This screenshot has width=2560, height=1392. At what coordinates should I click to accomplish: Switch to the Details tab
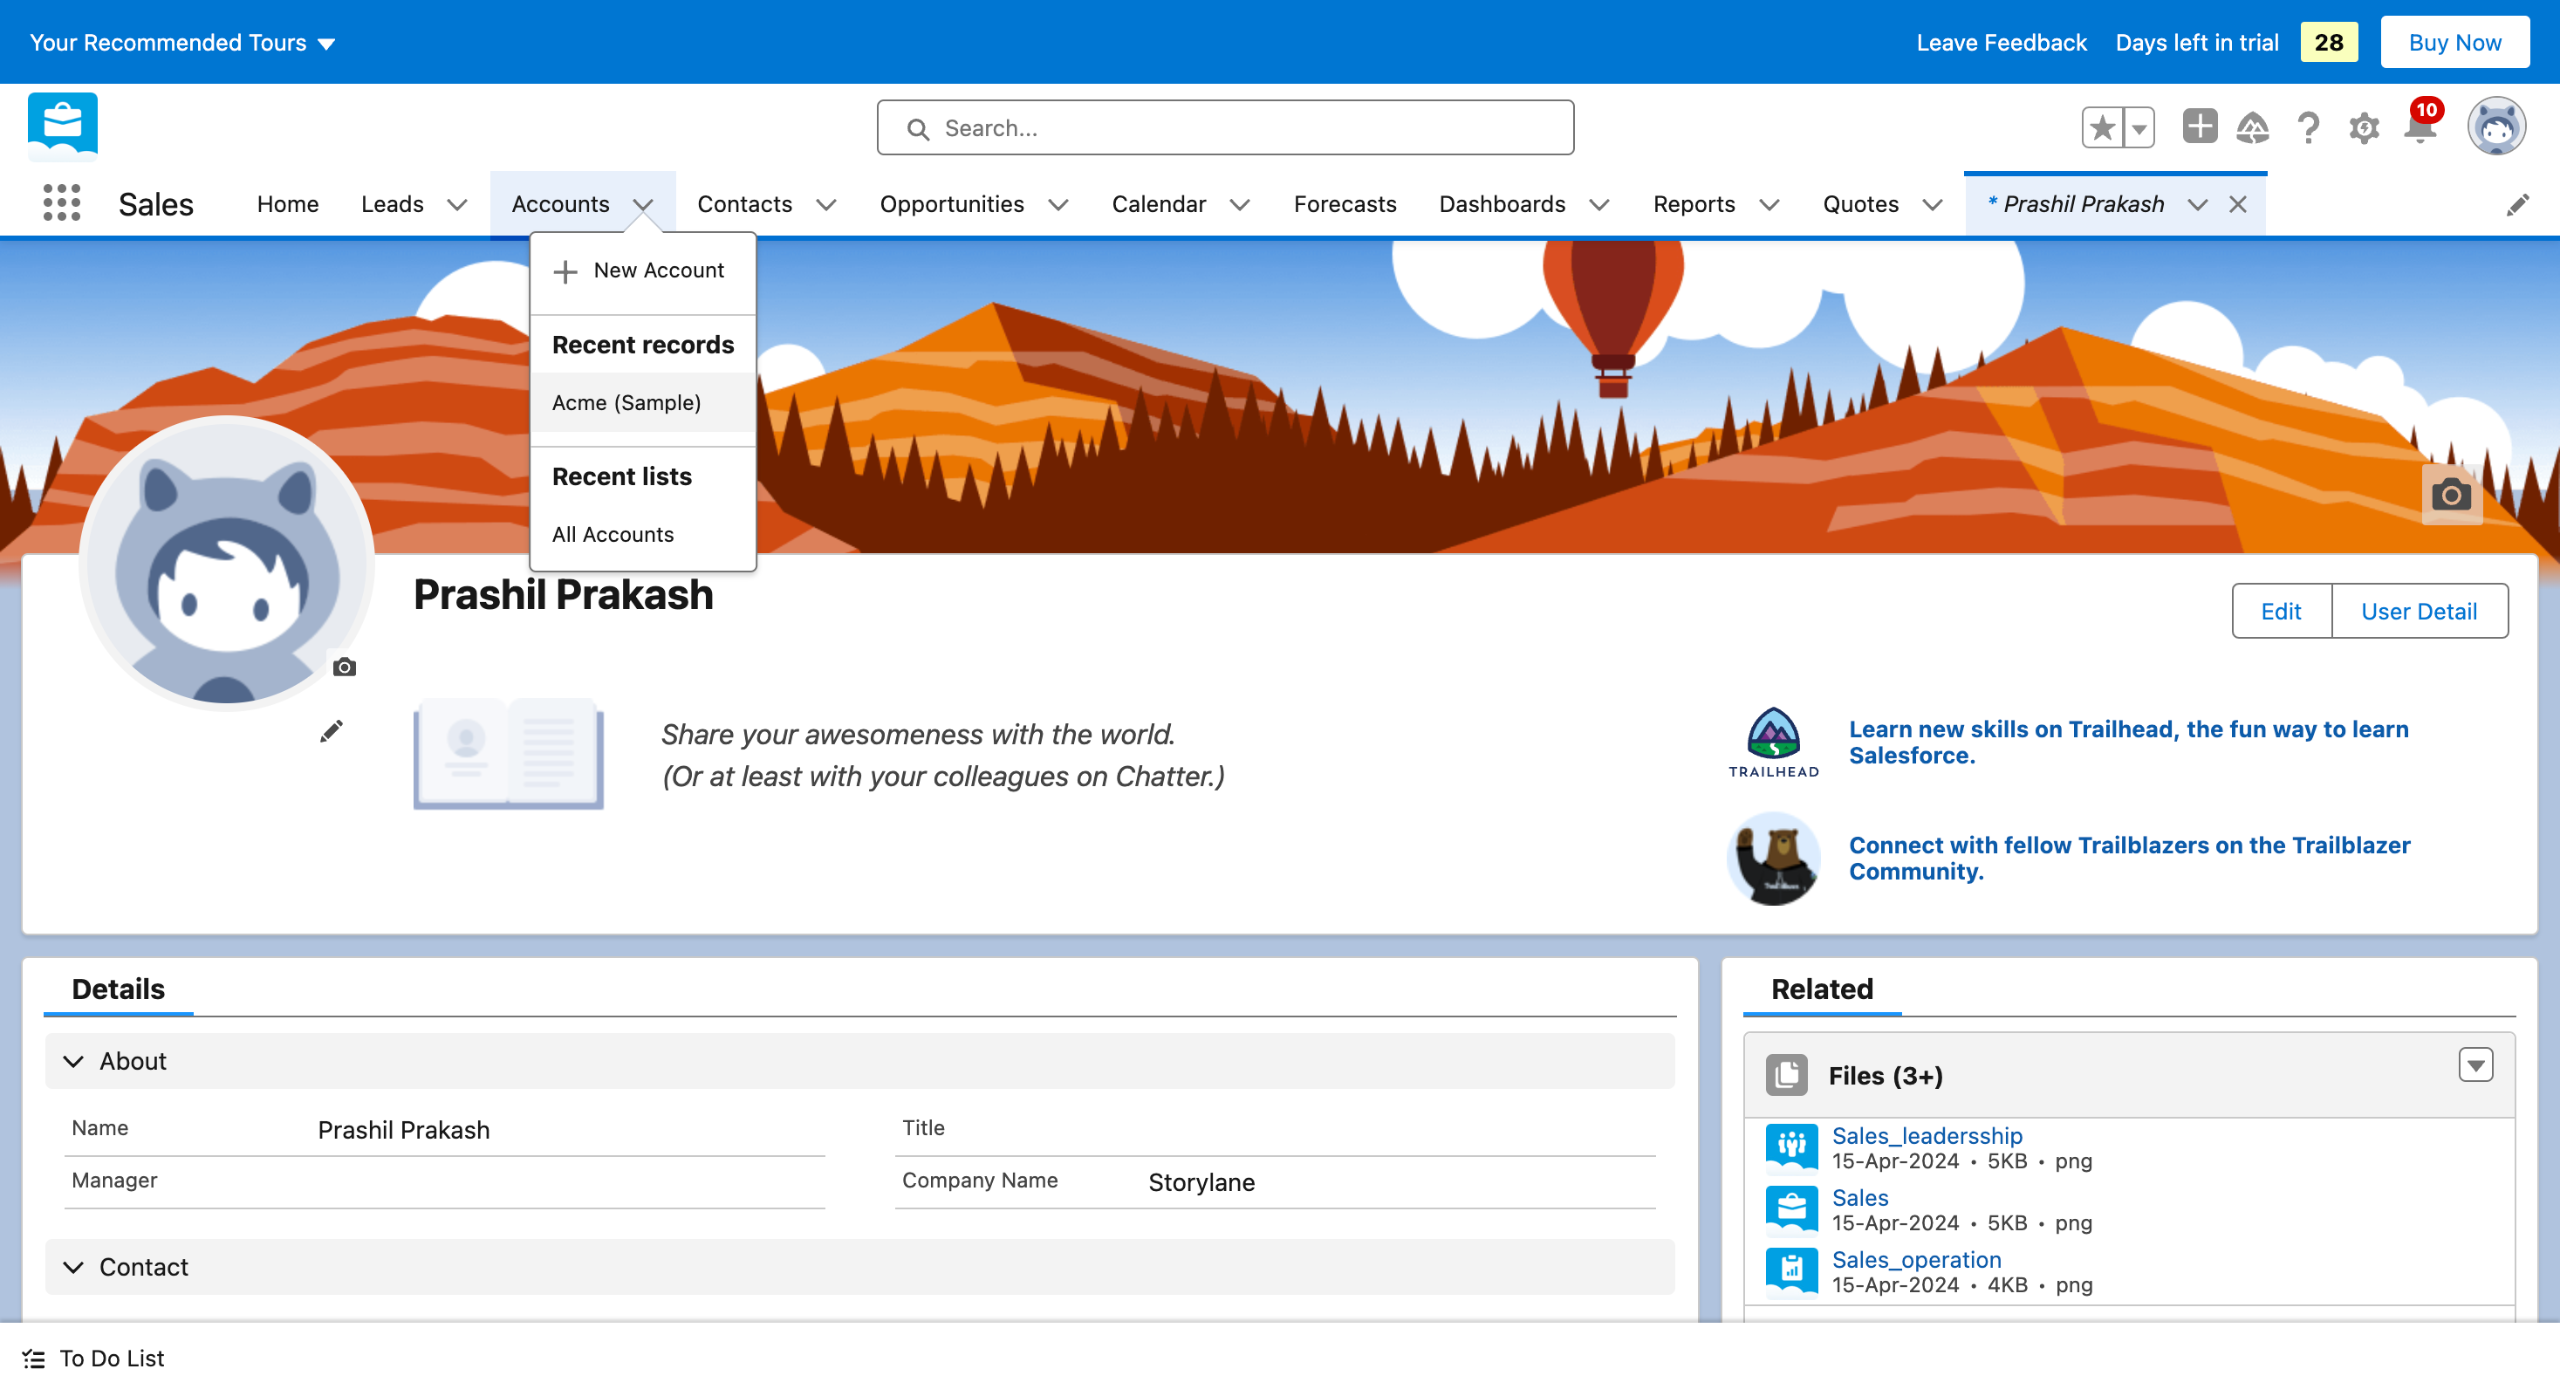tap(118, 989)
